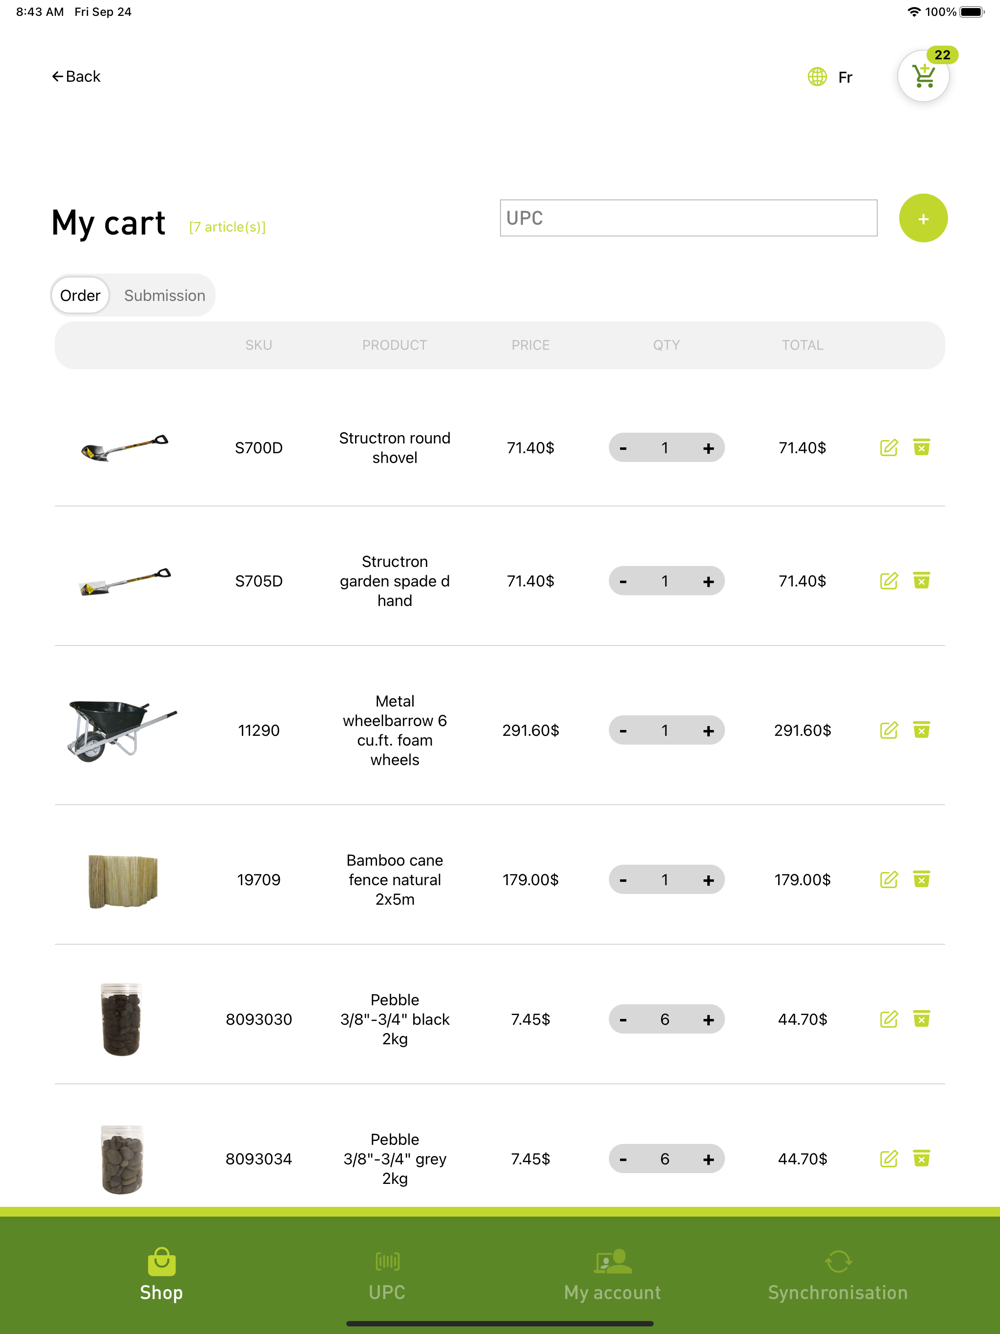This screenshot has height=1334, width=1000.
Task: Delete the Pebble black 2kg item
Action: click(922, 1019)
